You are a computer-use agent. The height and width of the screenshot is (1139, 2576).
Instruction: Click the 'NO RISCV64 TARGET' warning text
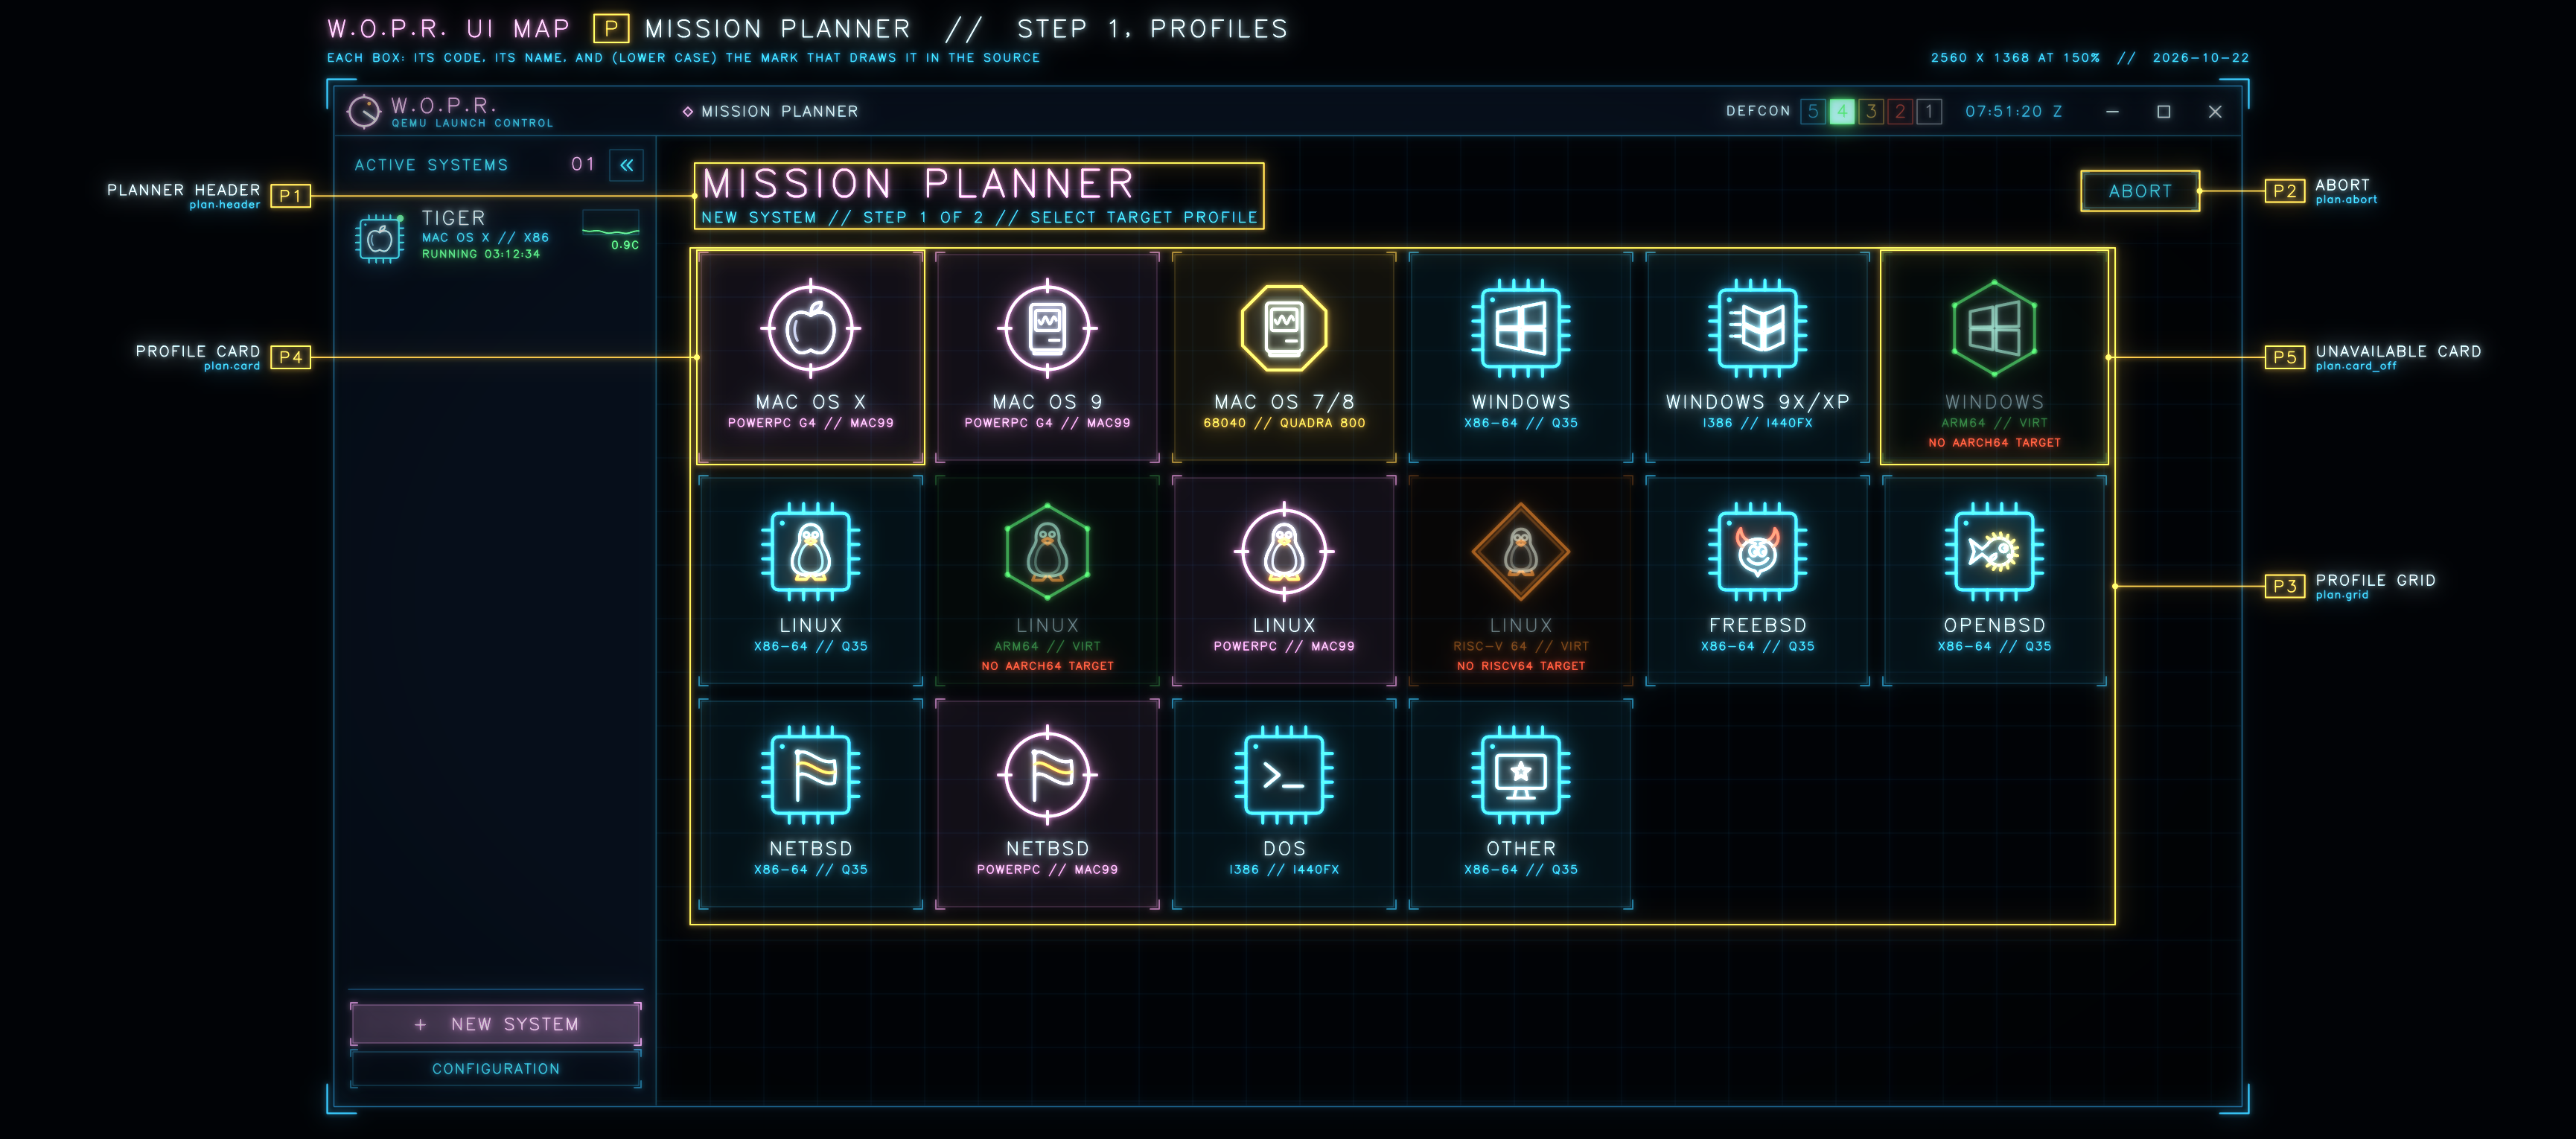[x=1520, y=665]
